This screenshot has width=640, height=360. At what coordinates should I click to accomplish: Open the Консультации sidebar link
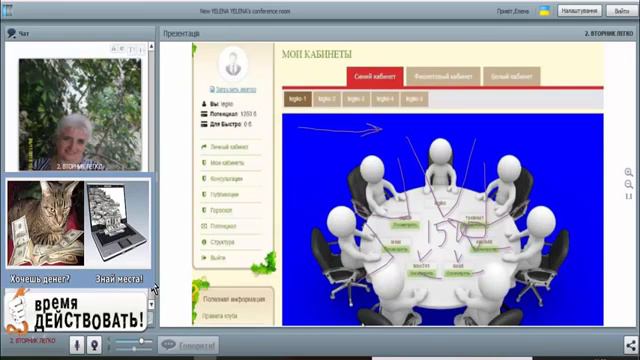click(226, 179)
